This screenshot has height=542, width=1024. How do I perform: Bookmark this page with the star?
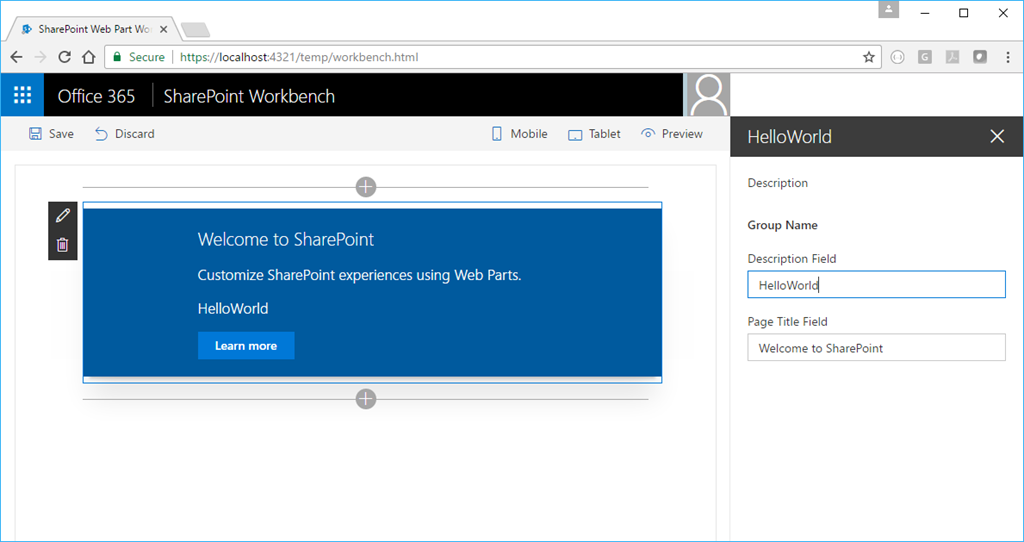point(869,57)
